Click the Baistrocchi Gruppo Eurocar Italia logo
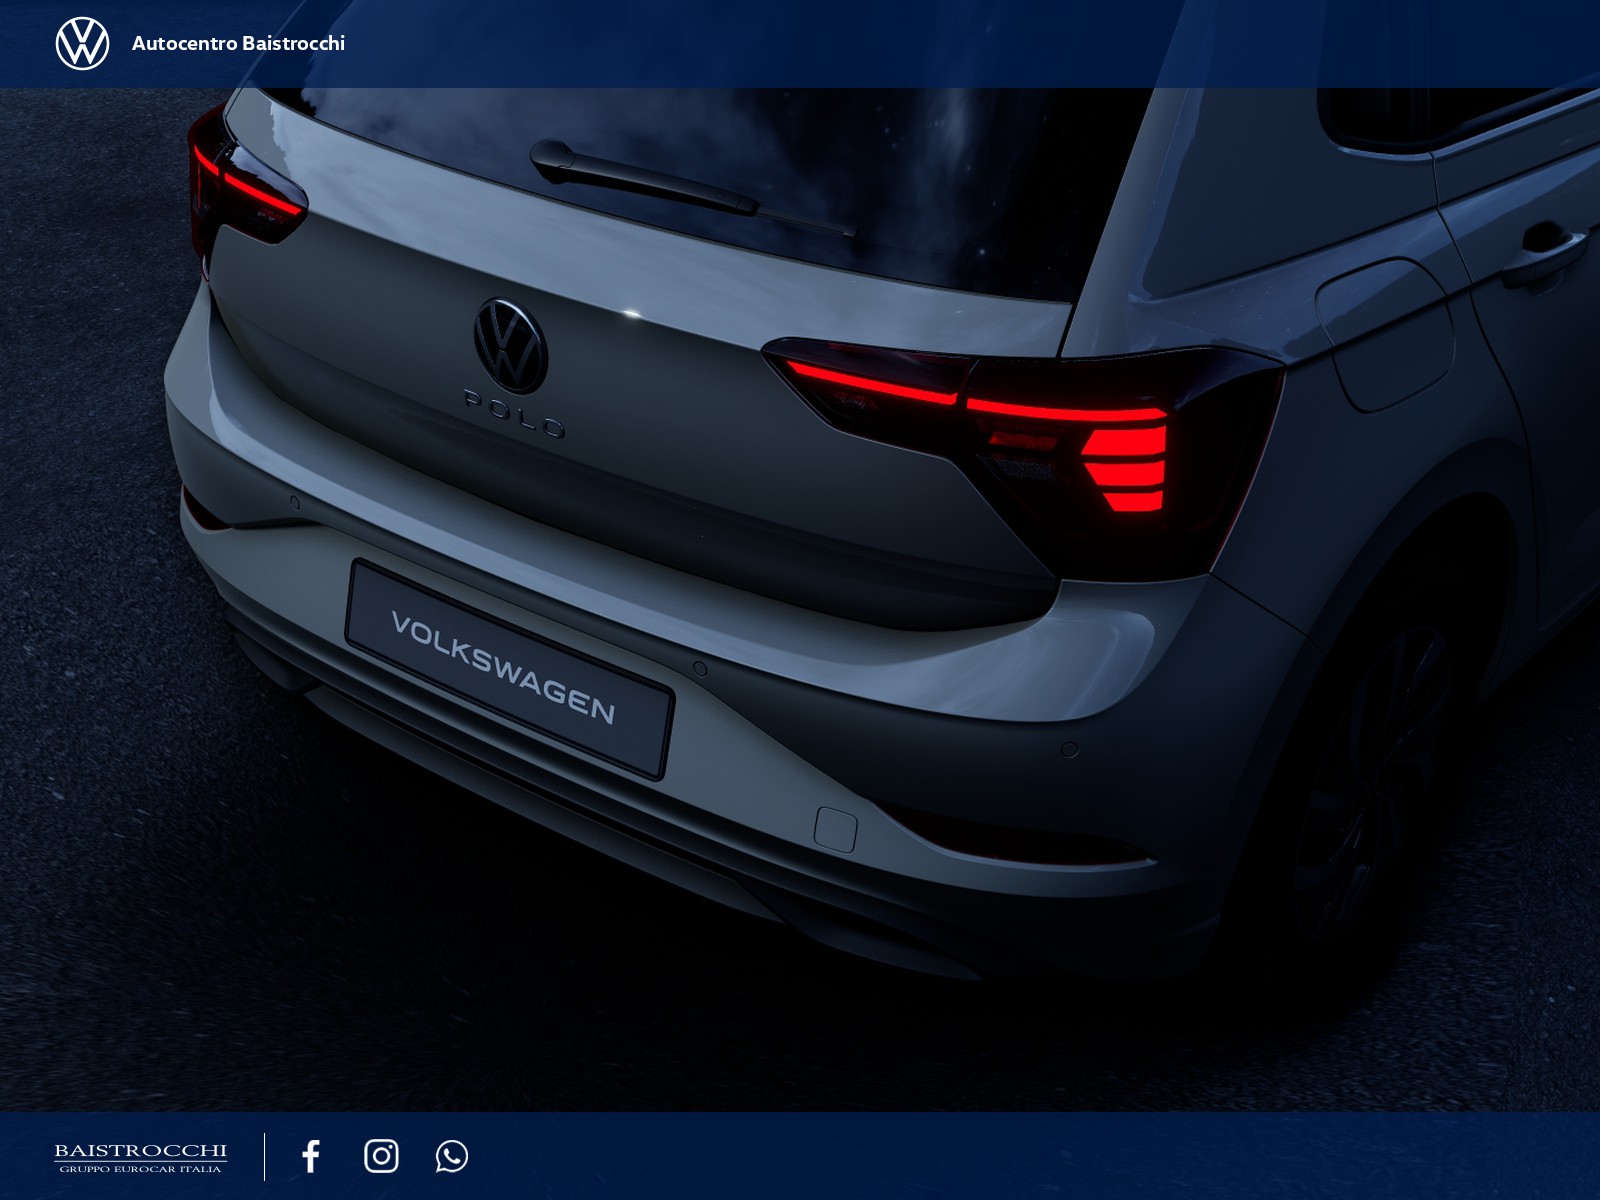The image size is (1600, 1200). coord(141,1157)
